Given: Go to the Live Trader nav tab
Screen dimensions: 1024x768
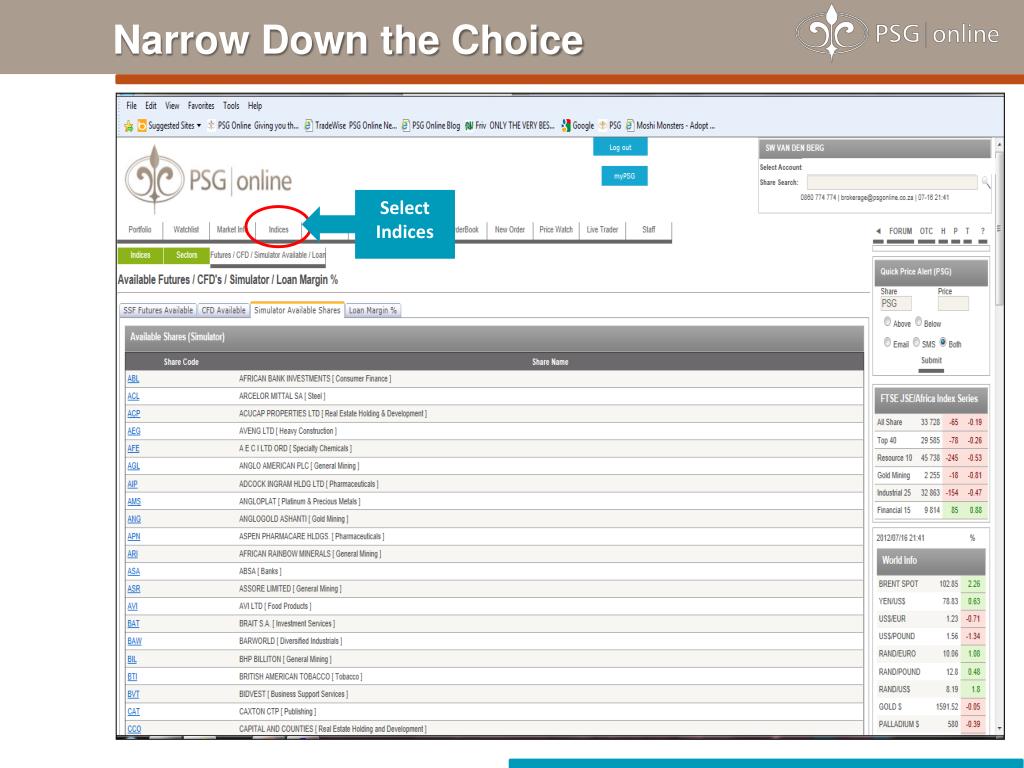Looking at the screenshot, I should tap(602, 230).
